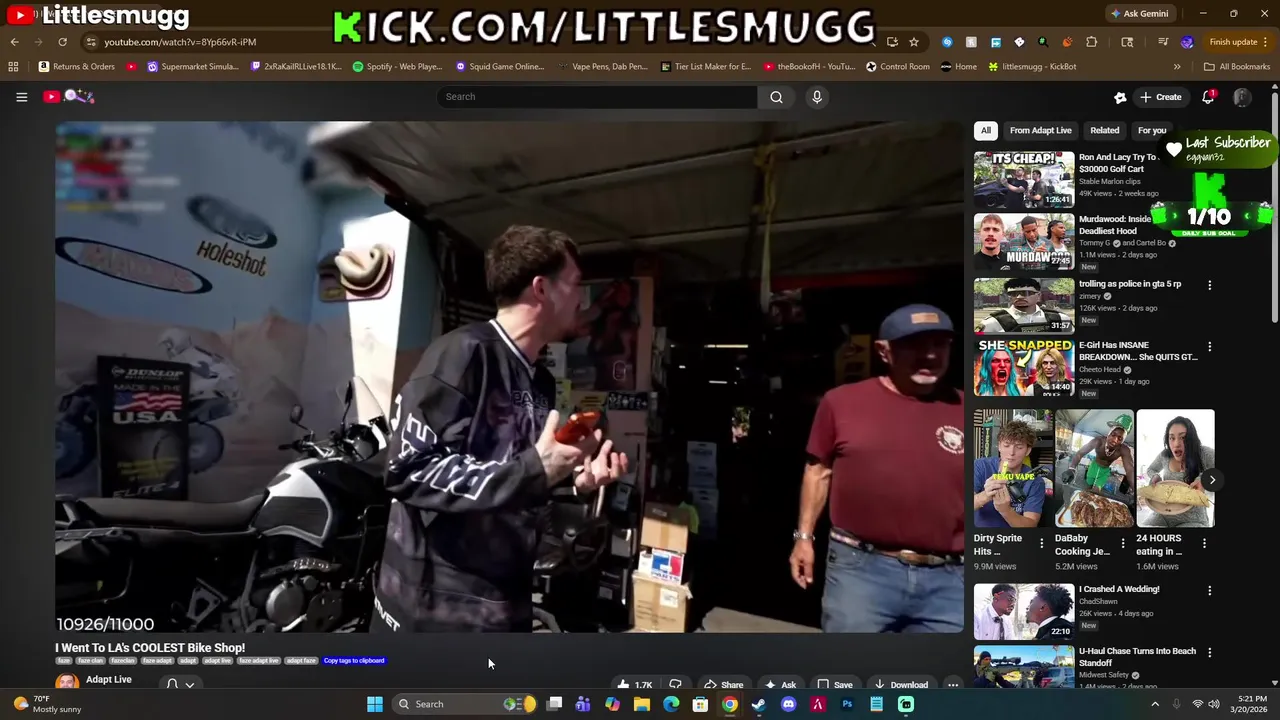Click the address bar URL
This screenshot has height=720, width=1280.
pos(180,42)
